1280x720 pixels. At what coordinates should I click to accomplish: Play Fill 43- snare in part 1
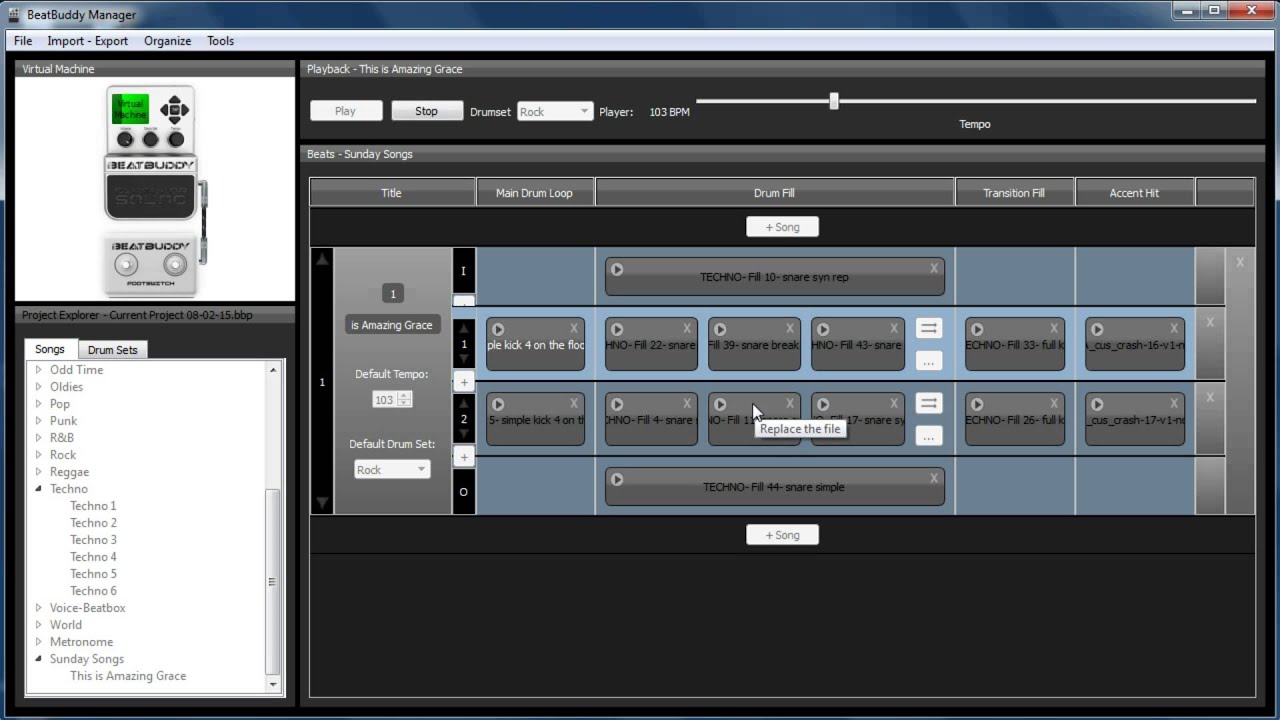823,329
